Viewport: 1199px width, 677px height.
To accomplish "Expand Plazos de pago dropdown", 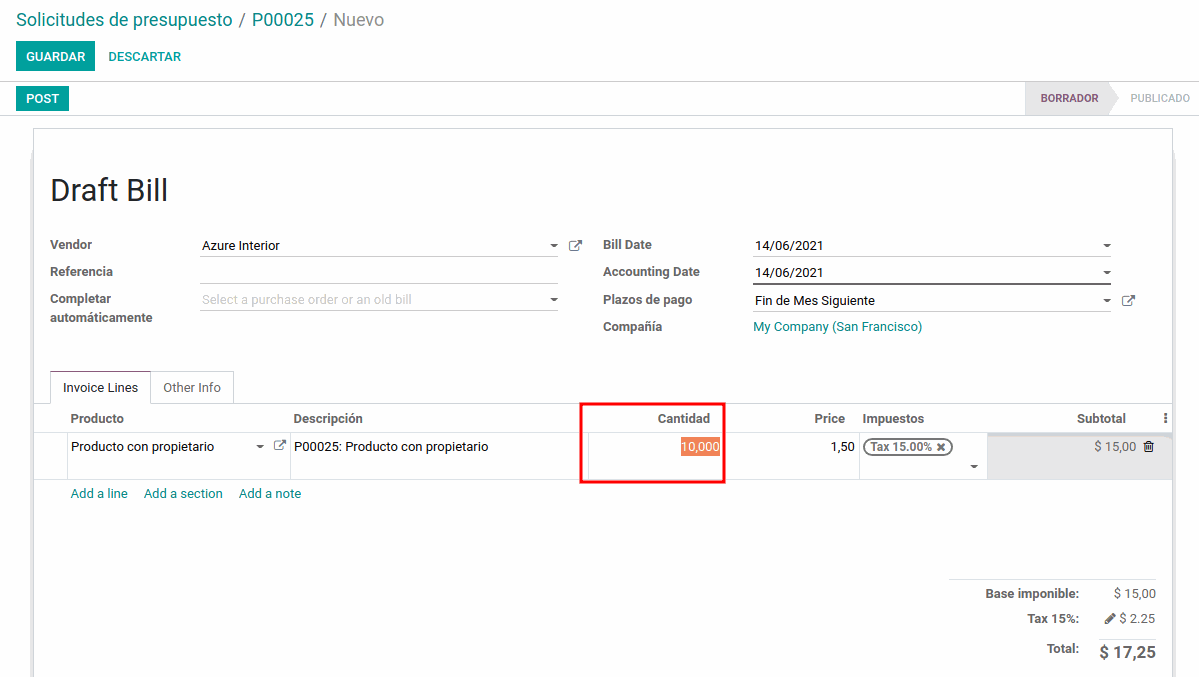I will click(1106, 301).
